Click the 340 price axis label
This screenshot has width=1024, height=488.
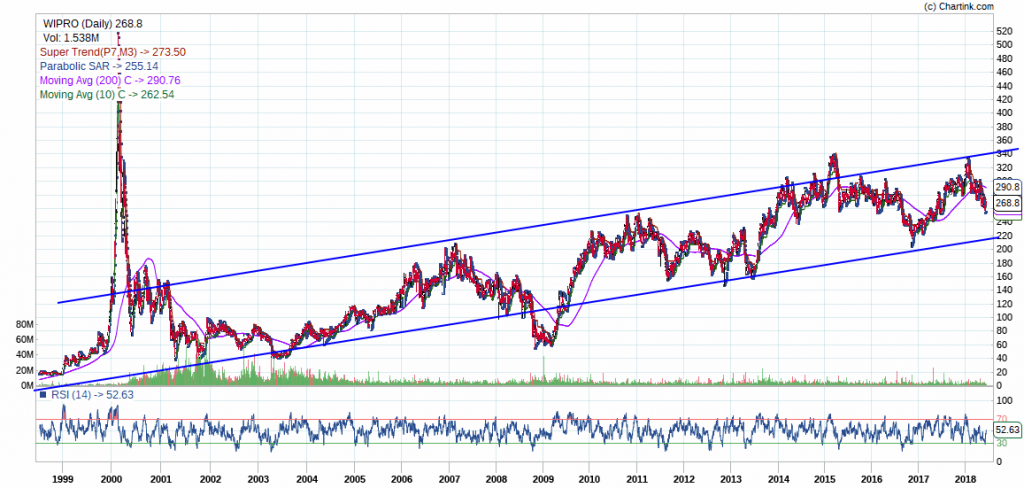point(1003,154)
